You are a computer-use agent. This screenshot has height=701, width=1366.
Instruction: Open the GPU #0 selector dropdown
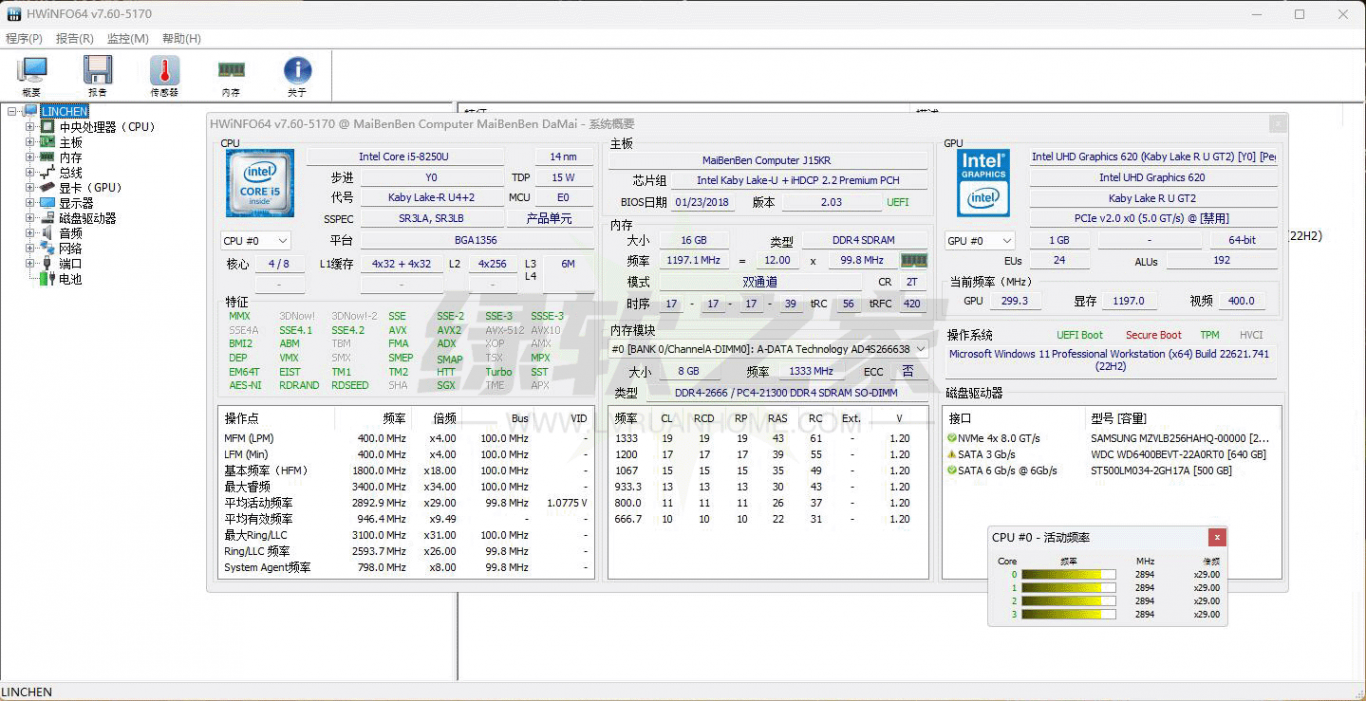(x=980, y=241)
